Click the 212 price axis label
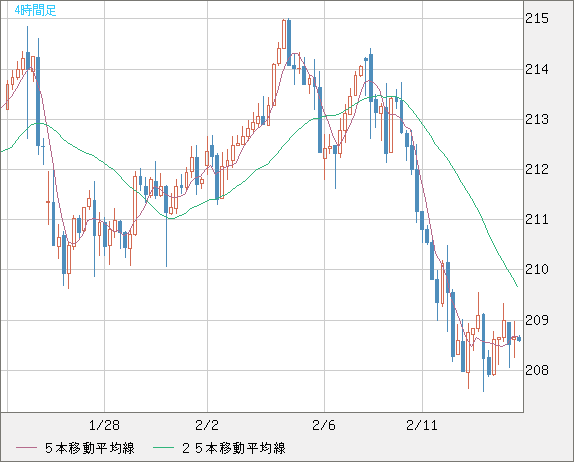 coord(537,169)
